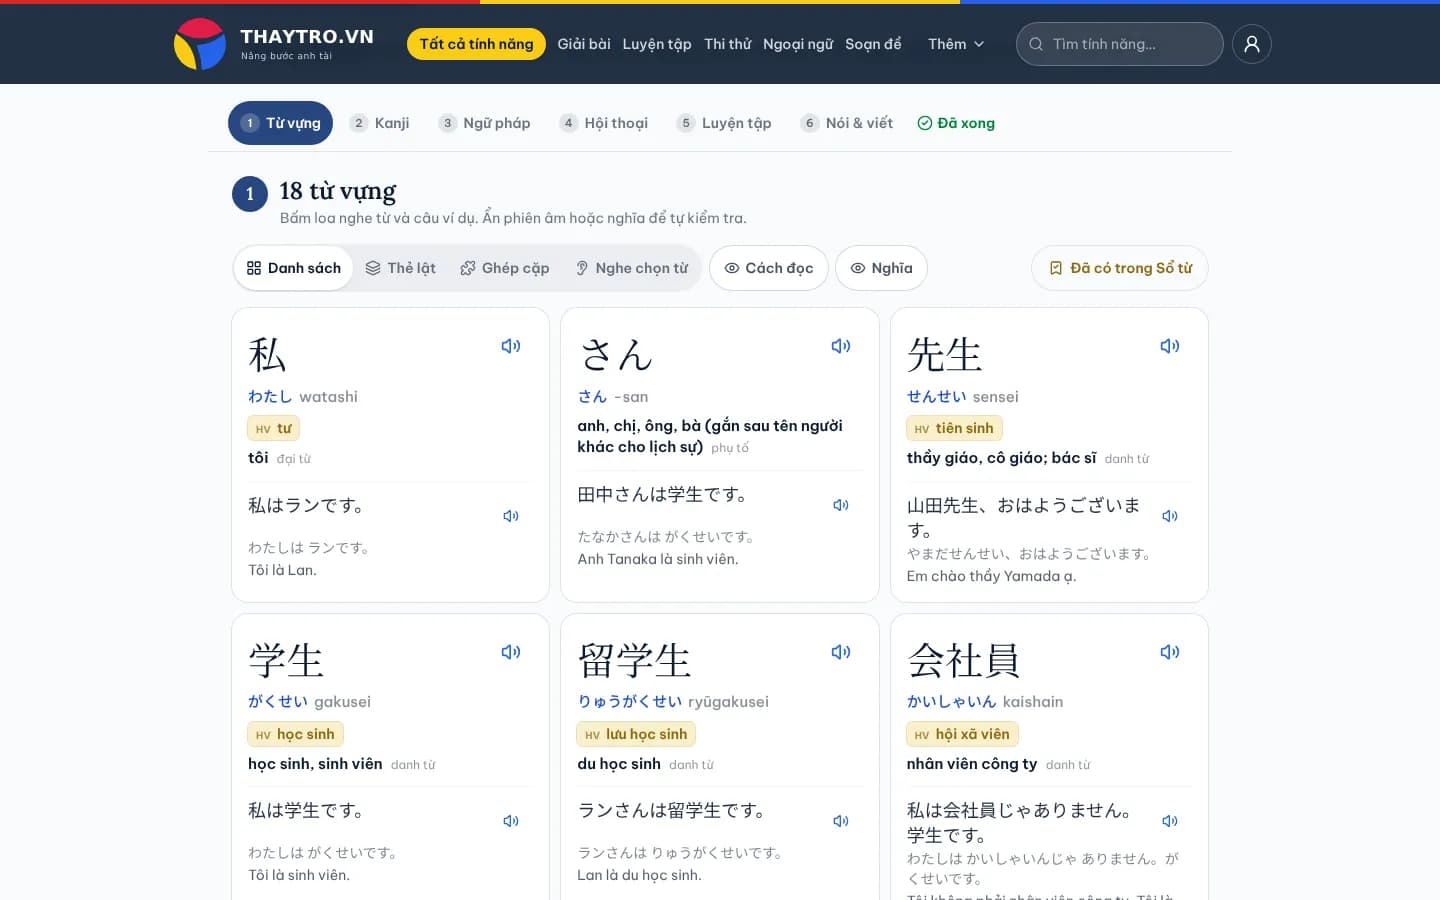Screen dimensions: 1440x900
Task: Click the Tất cả tính năng button
Action: (476, 44)
